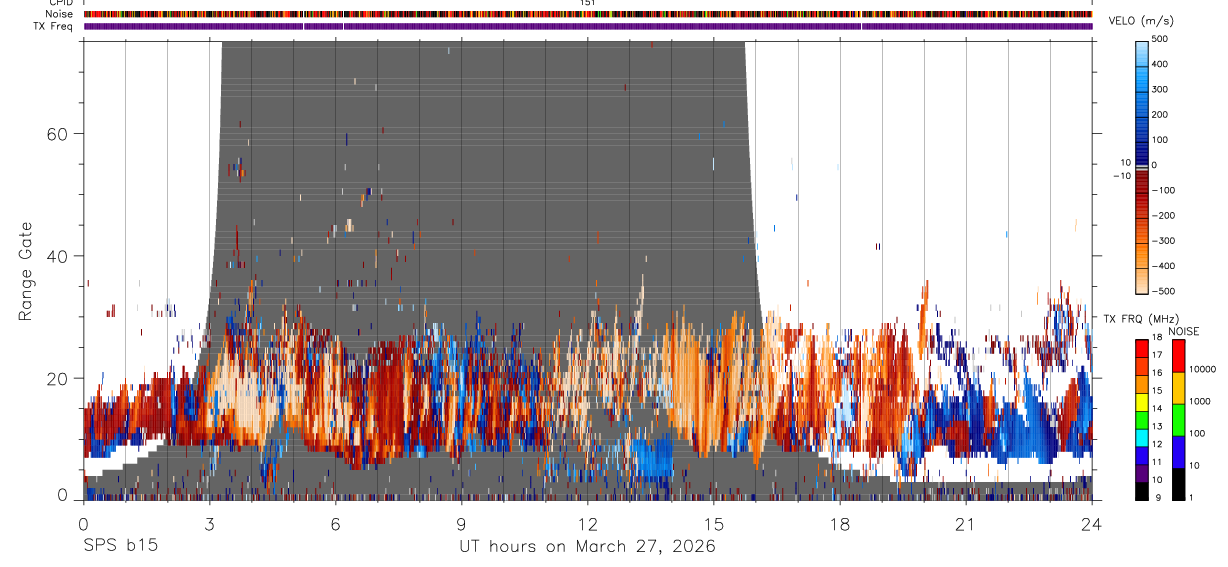Click the 24 tick on the UT hours axis
The height and width of the screenshot is (567, 1228).
coord(1092,523)
